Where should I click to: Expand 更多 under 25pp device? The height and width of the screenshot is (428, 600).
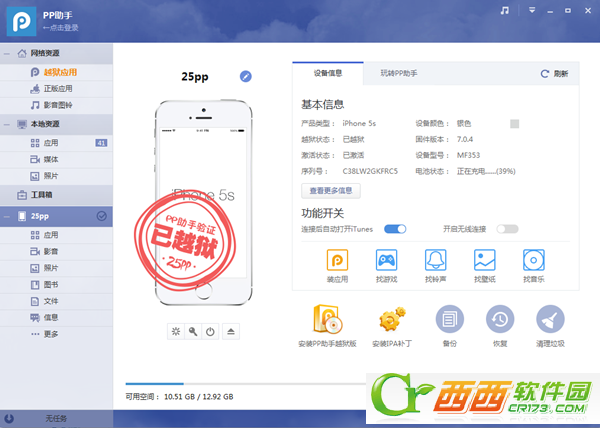click(56, 334)
